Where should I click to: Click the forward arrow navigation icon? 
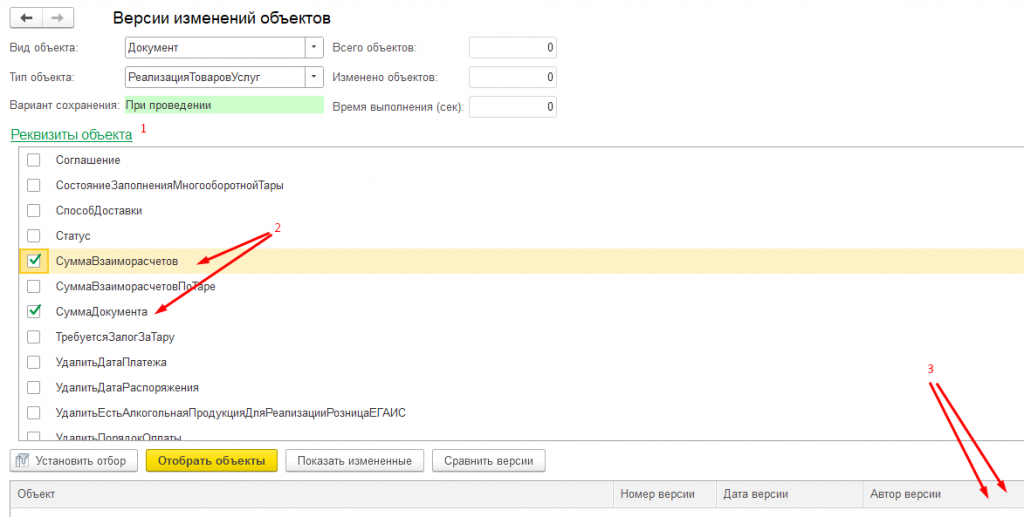[x=57, y=18]
